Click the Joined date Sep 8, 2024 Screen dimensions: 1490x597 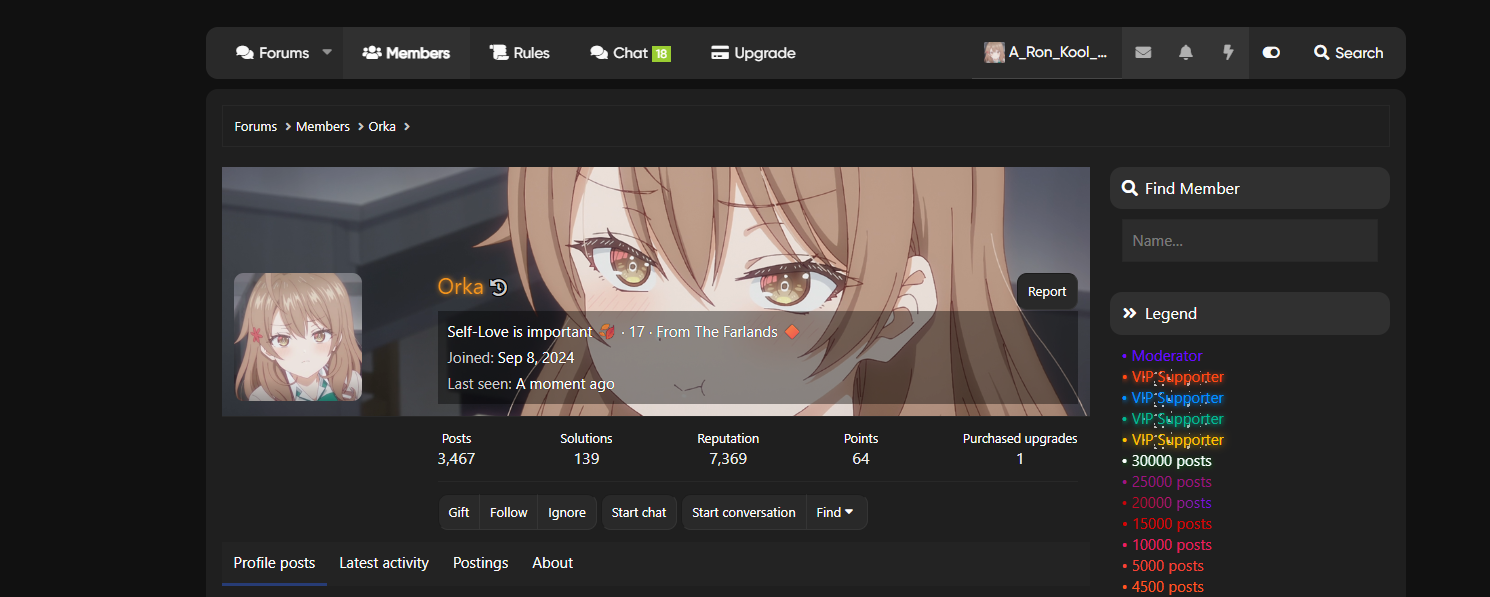point(536,358)
